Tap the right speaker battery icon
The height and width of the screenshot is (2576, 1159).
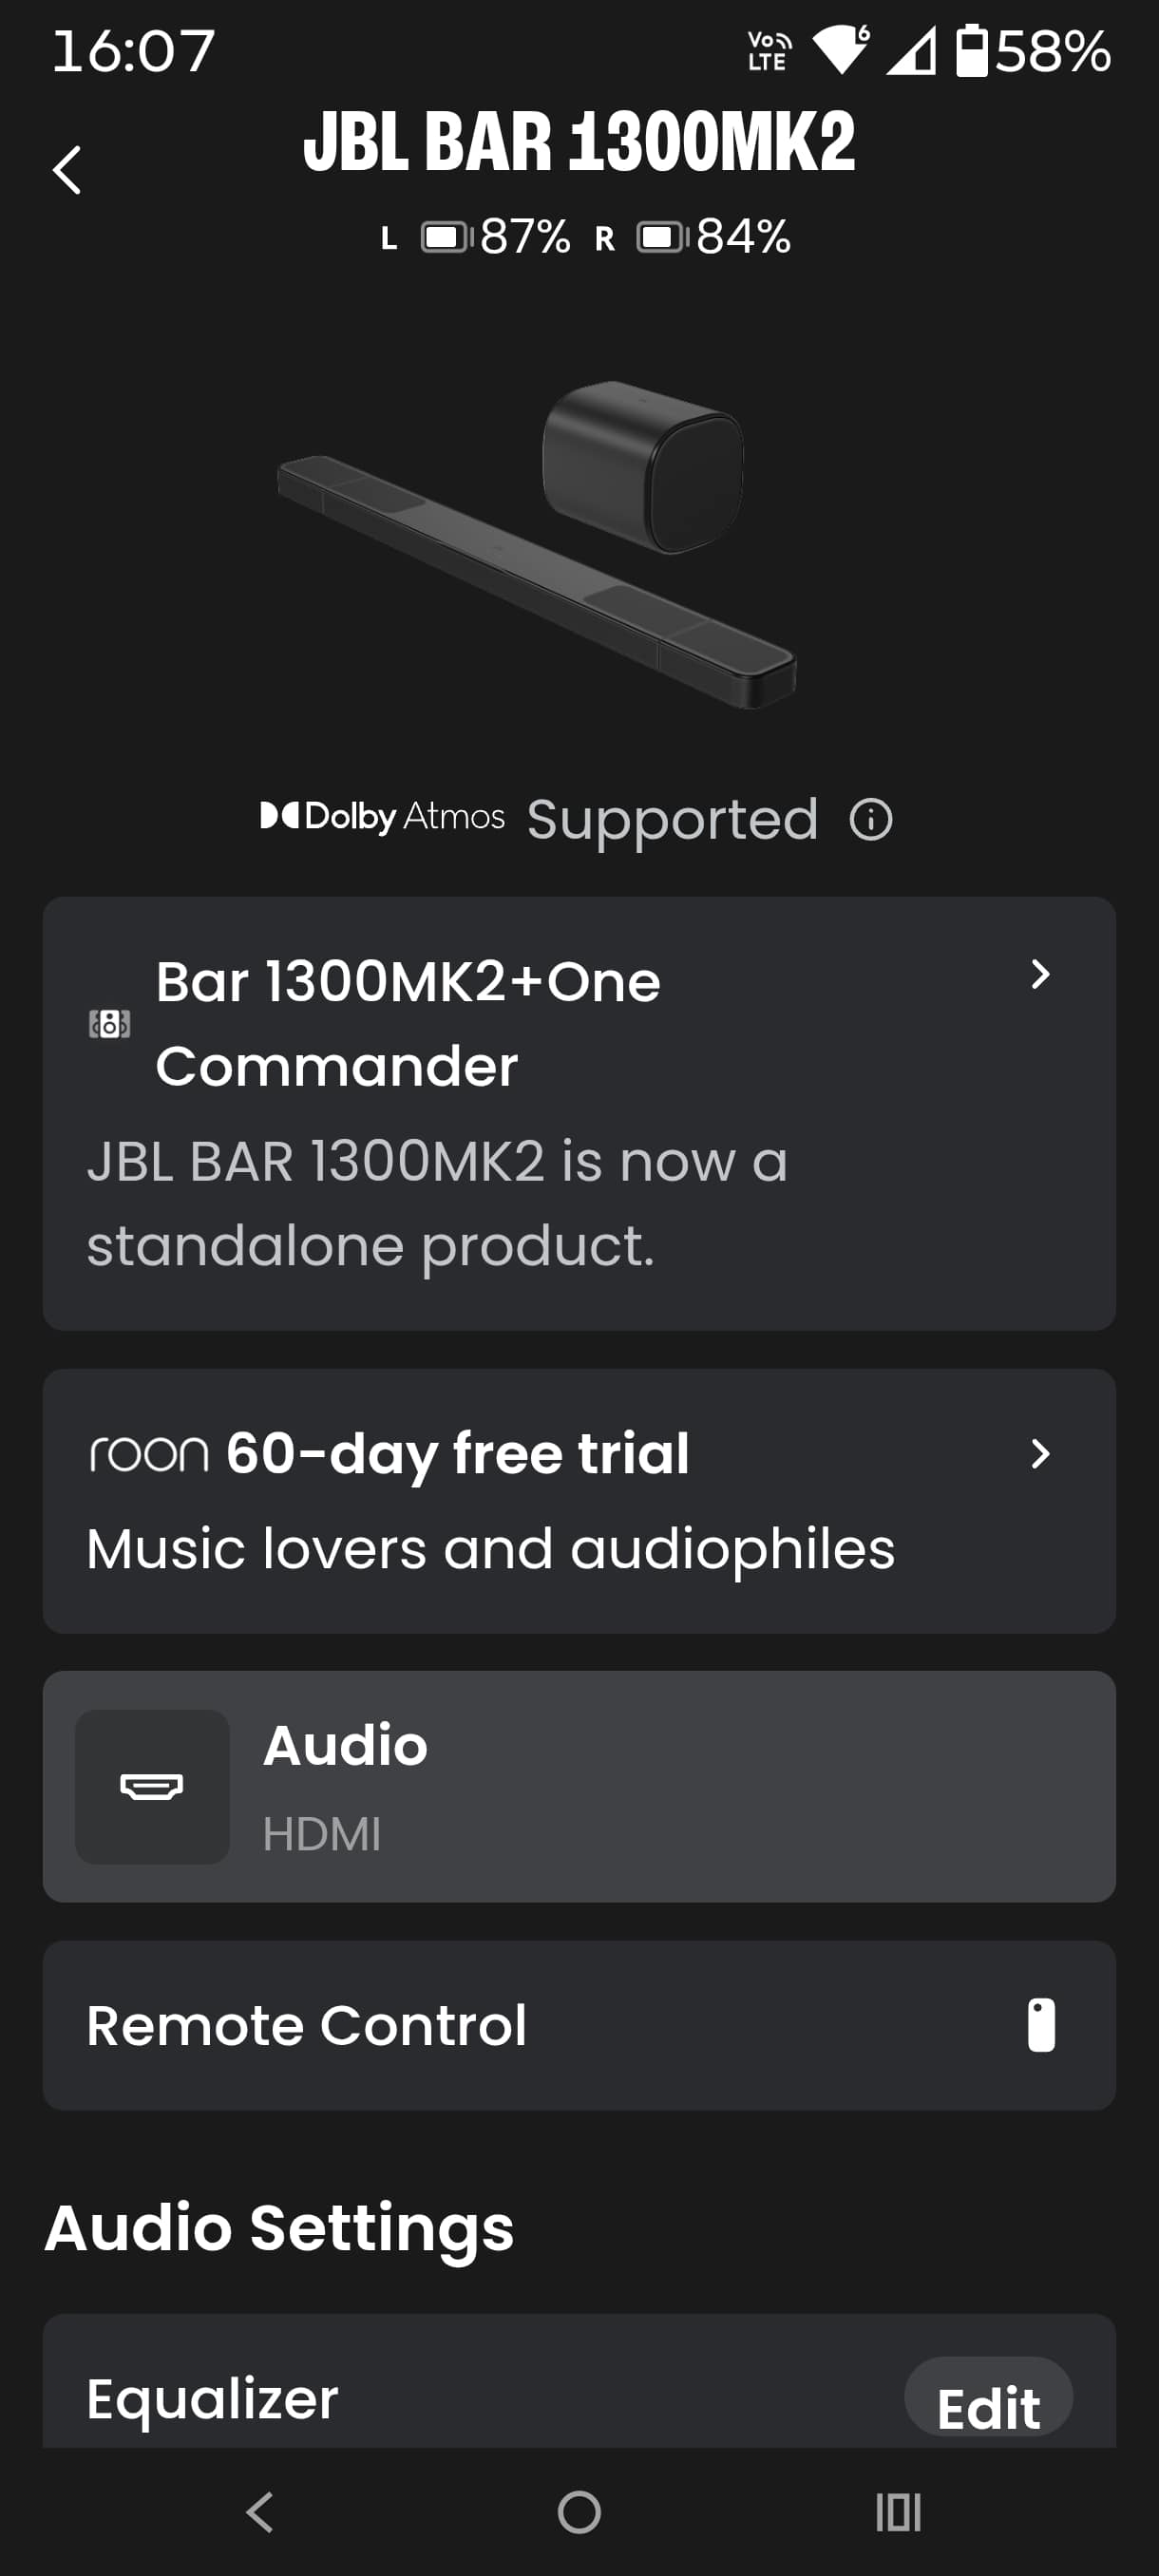[x=660, y=238]
